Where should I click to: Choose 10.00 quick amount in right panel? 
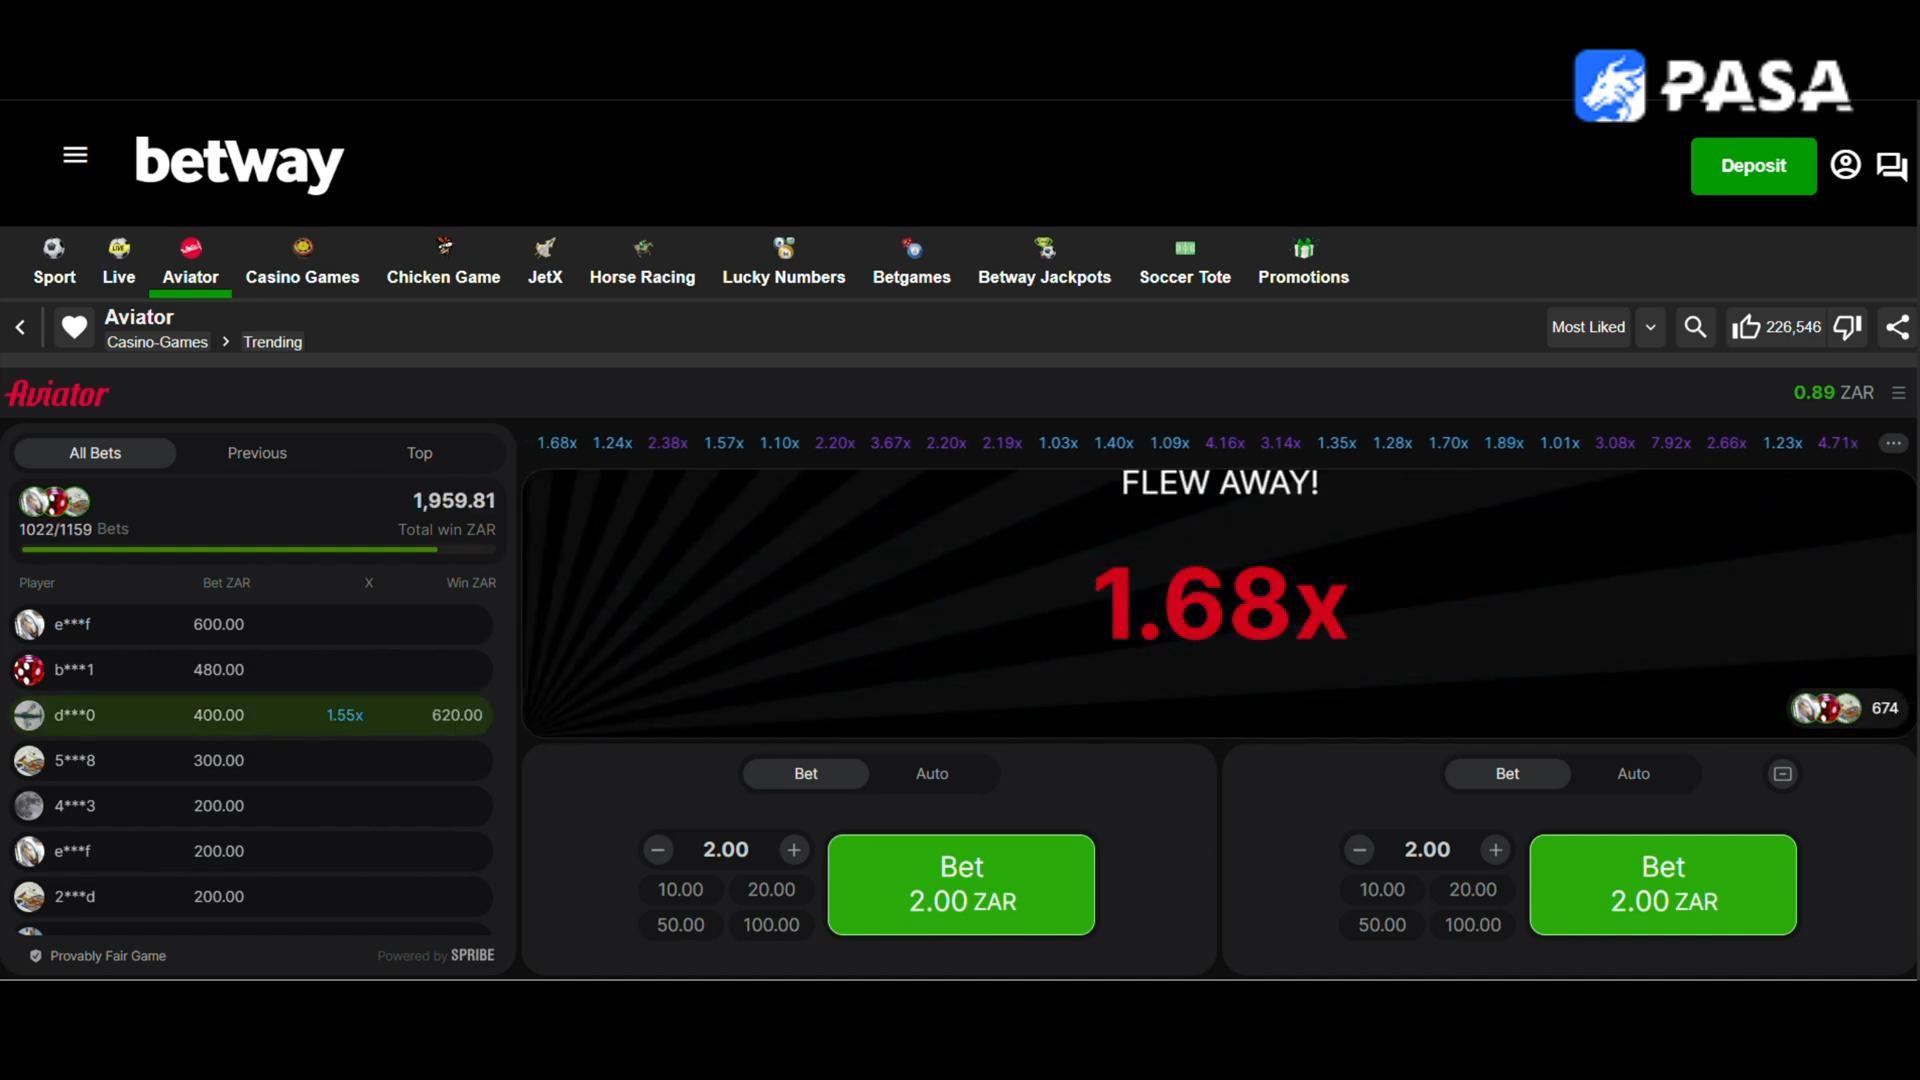pyautogui.click(x=1382, y=890)
